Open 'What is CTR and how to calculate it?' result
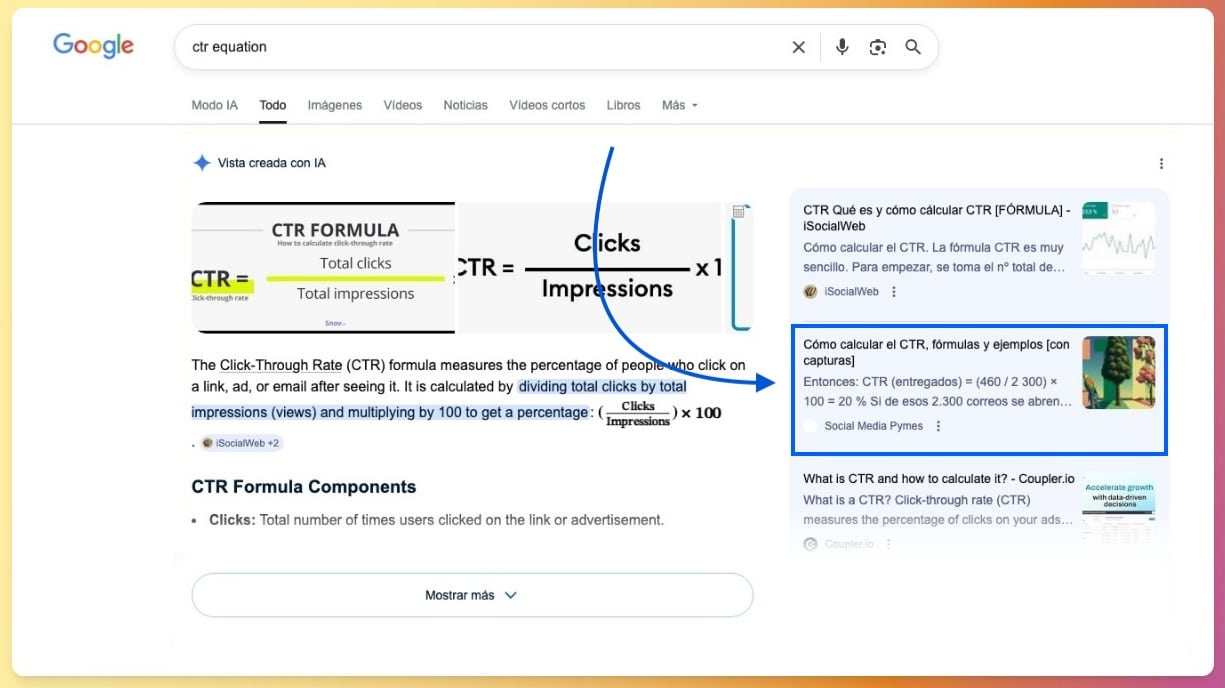This screenshot has height=688, width=1225. pos(939,479)
